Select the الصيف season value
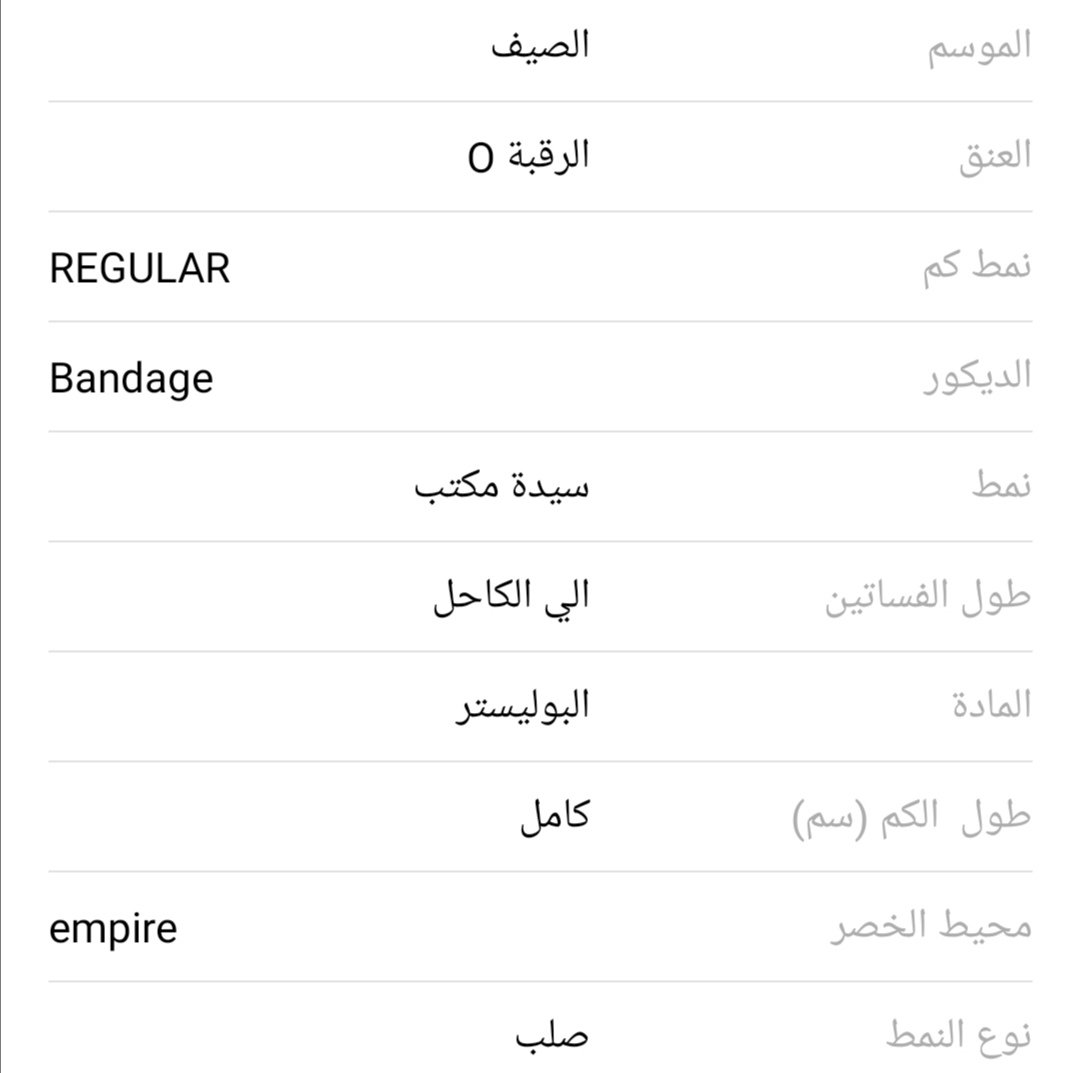 click(539, 46)
